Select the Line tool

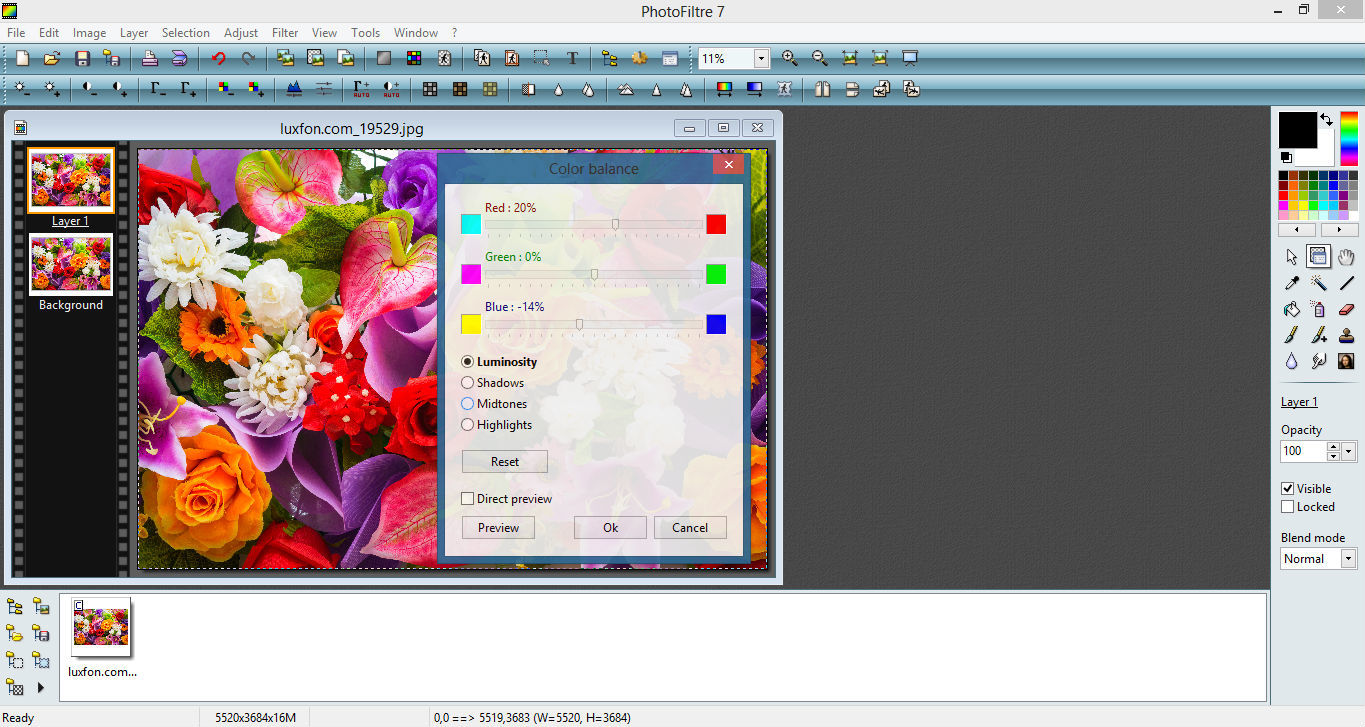[x=1346, y=284]
